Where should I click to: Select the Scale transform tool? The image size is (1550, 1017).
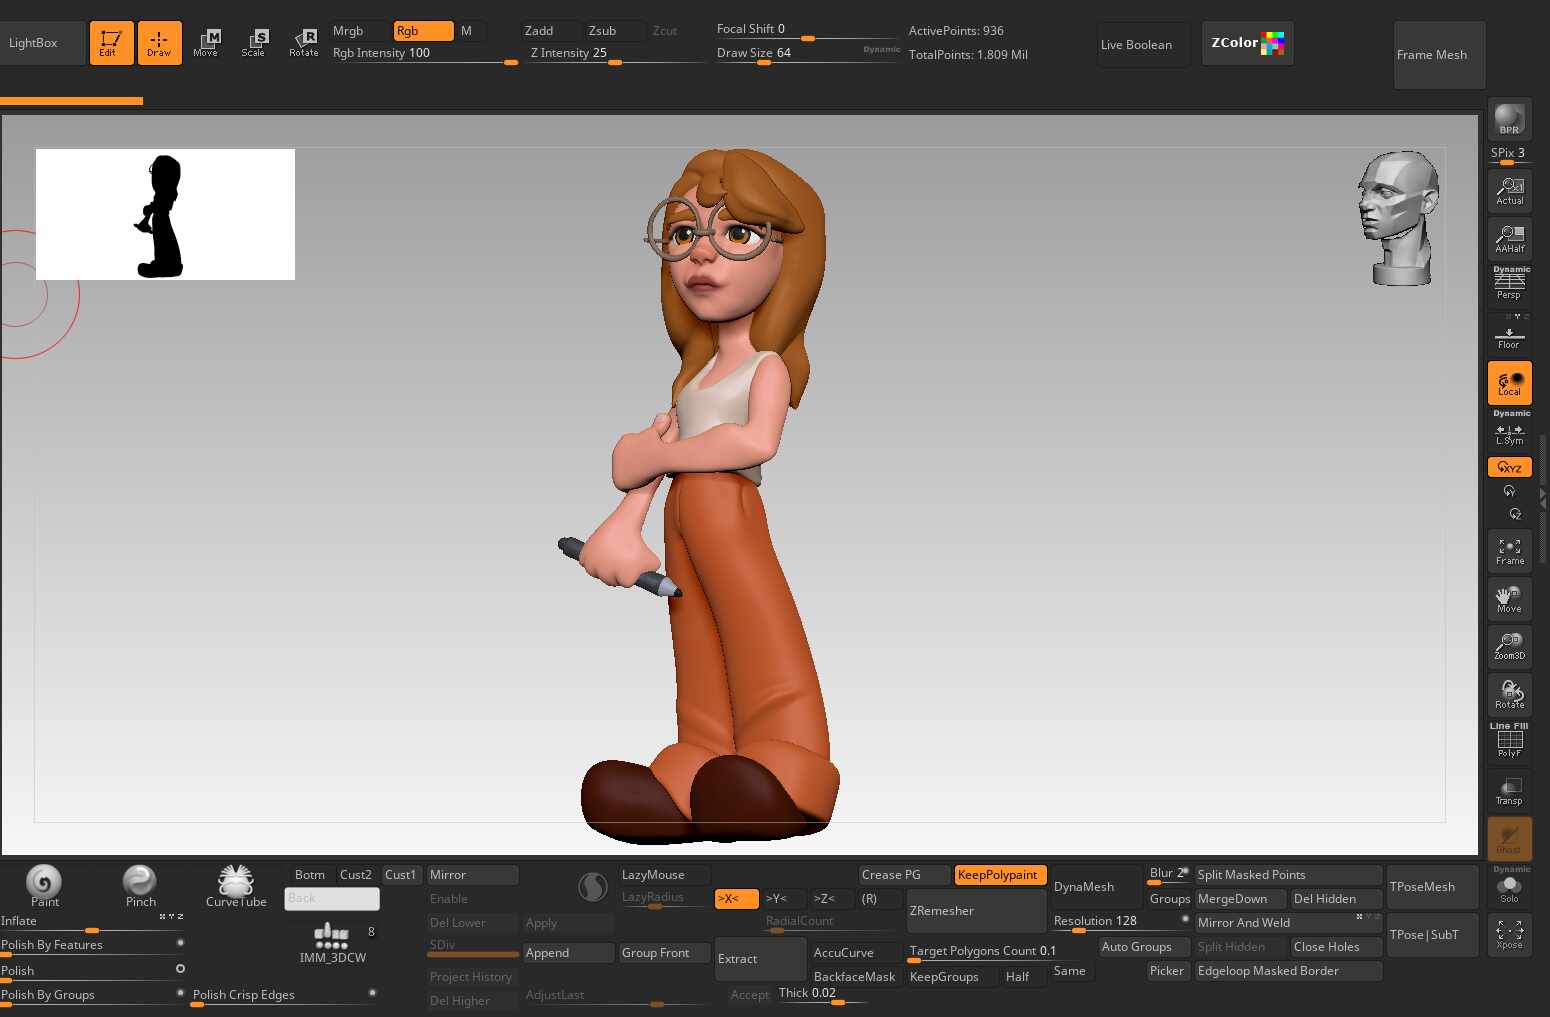[254, 43]
